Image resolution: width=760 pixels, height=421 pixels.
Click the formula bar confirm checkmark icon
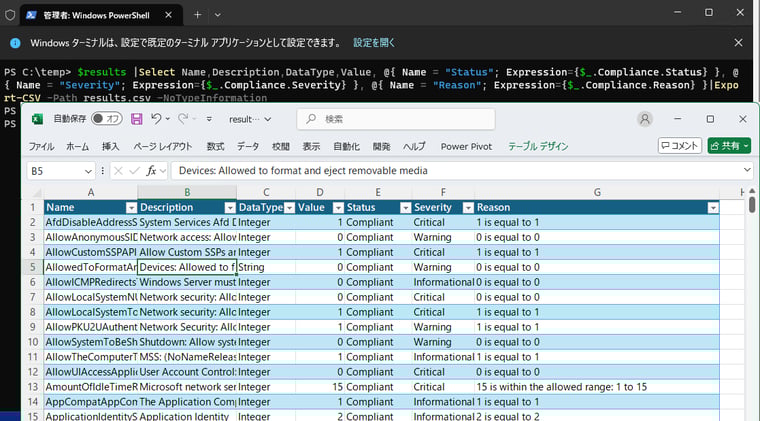coord(134,171)
